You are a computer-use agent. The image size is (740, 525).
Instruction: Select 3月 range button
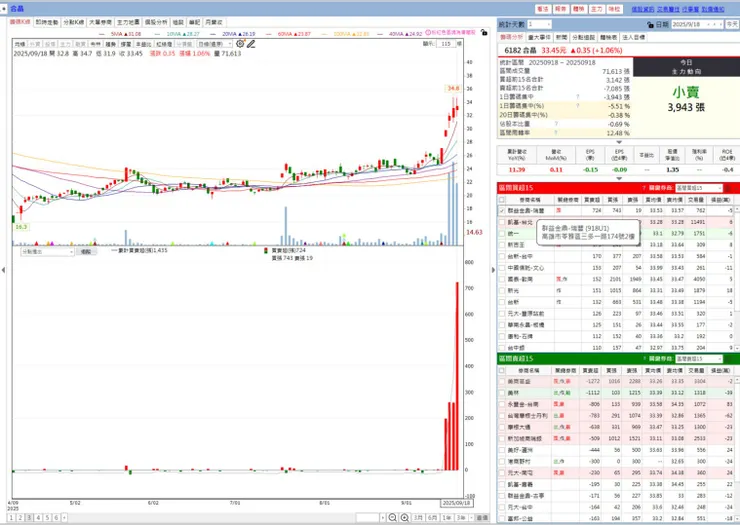coord(418,518)
